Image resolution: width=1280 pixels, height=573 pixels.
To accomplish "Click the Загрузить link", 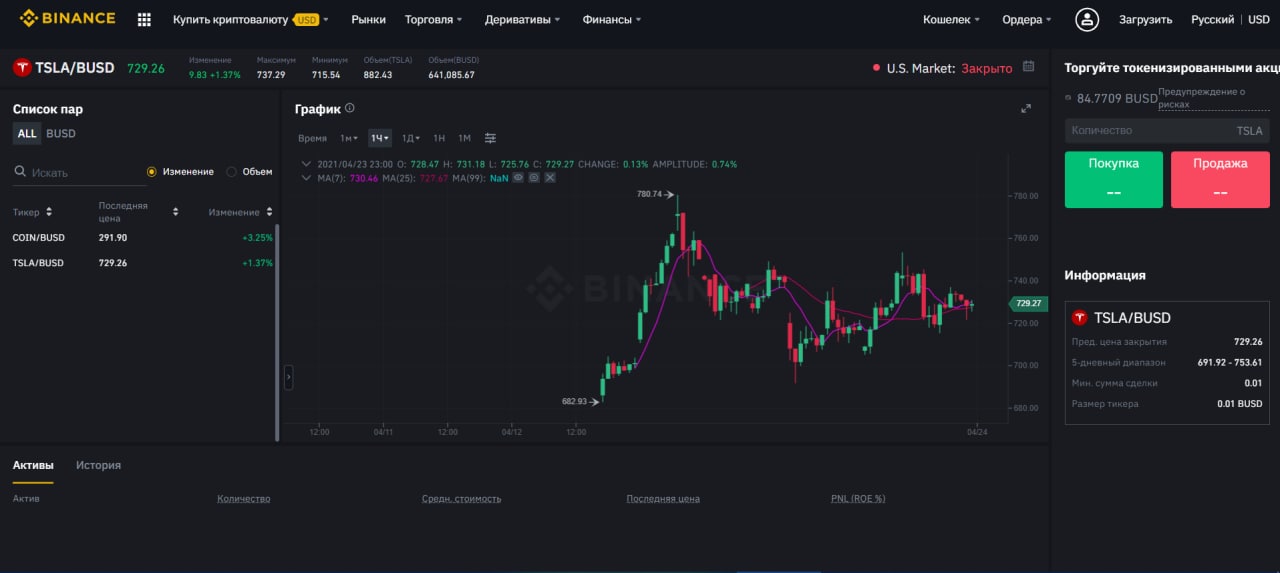I will [1145, 19].
